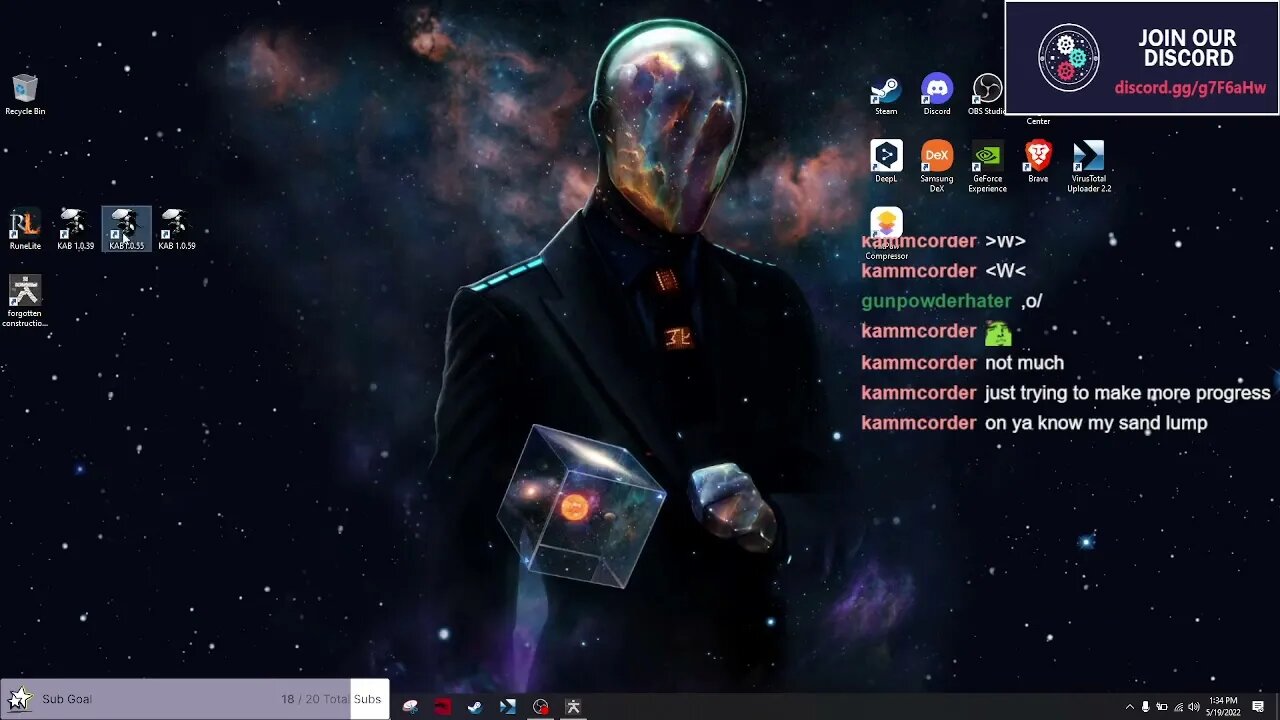Image resolution: width=1280 pixels, height=720 pixels.
Task: Open the clock showing 1:34 PM
Action: click(x=1222, y=707)
